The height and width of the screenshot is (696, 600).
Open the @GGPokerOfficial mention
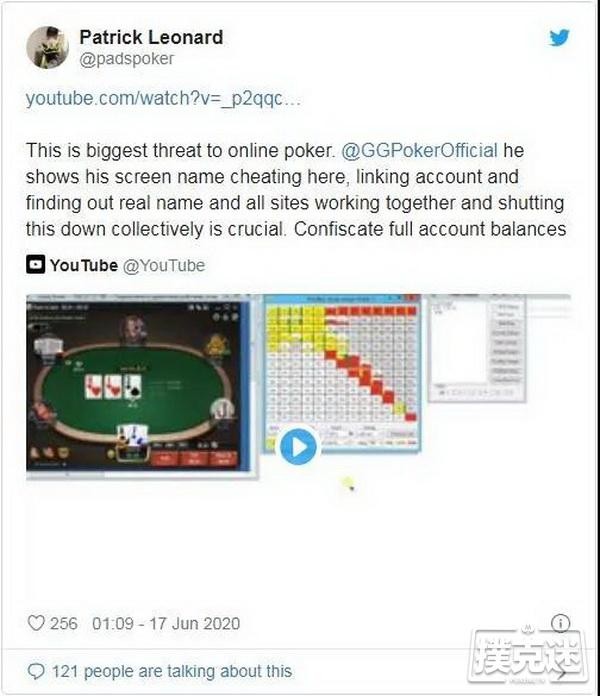[x=419, y=150]
